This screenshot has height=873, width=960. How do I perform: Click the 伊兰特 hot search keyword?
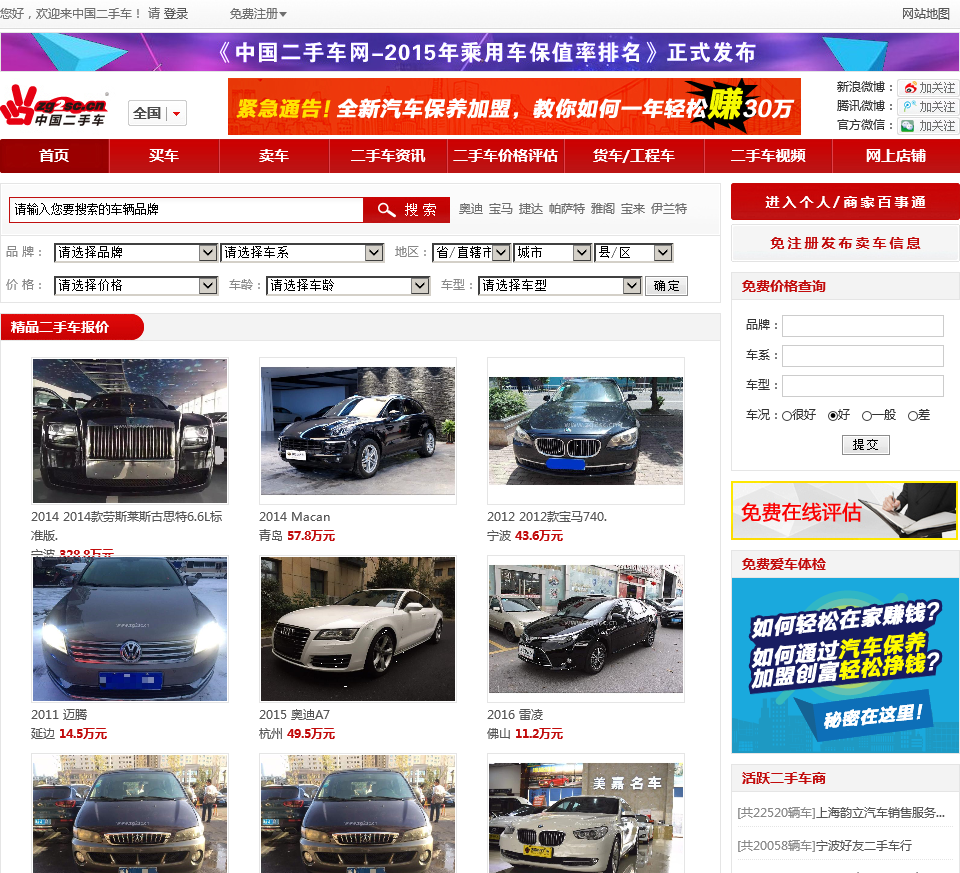click(669, 209)
